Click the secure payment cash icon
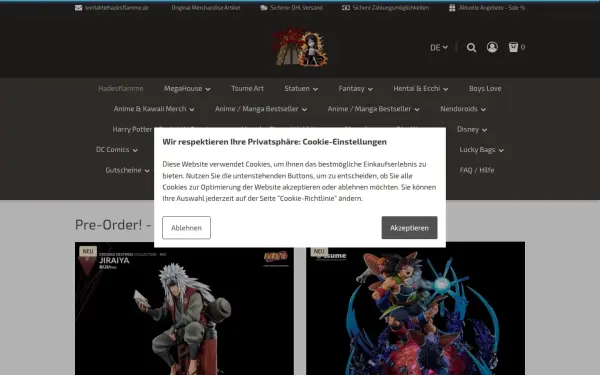This screenshot has width=600, height=375. tap(346, 8)
